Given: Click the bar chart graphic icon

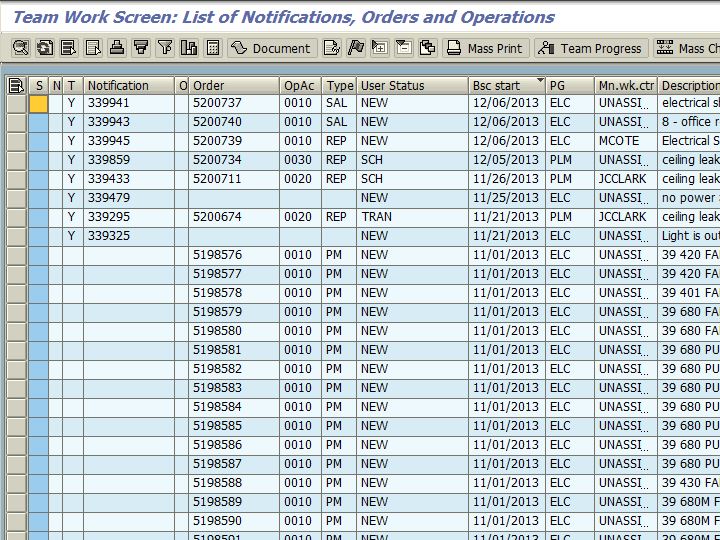Looking at the screenshot, I should [189, 48].
